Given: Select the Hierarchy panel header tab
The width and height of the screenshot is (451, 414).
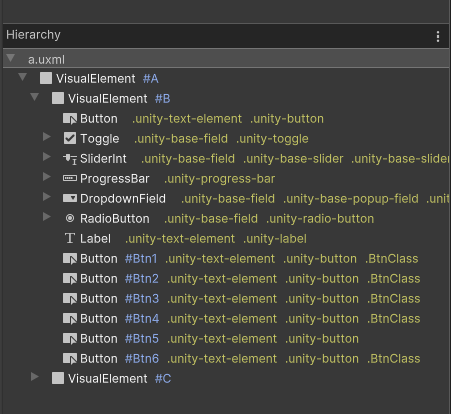Looking at the screenshot, I should (33, 35).
